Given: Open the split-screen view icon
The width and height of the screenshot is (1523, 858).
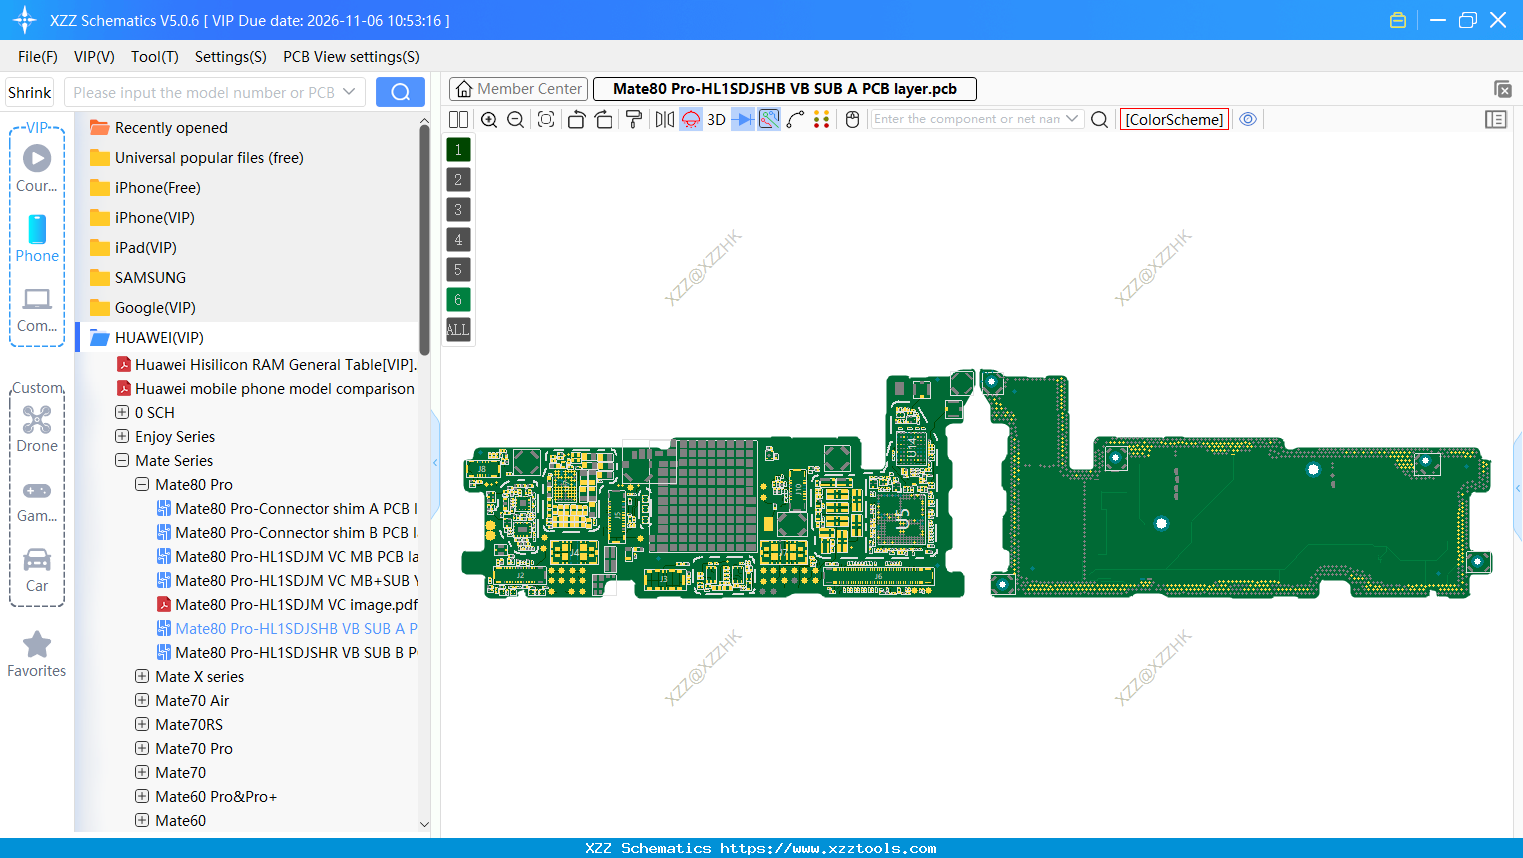Looking at the screenshot, I should 458,119.
